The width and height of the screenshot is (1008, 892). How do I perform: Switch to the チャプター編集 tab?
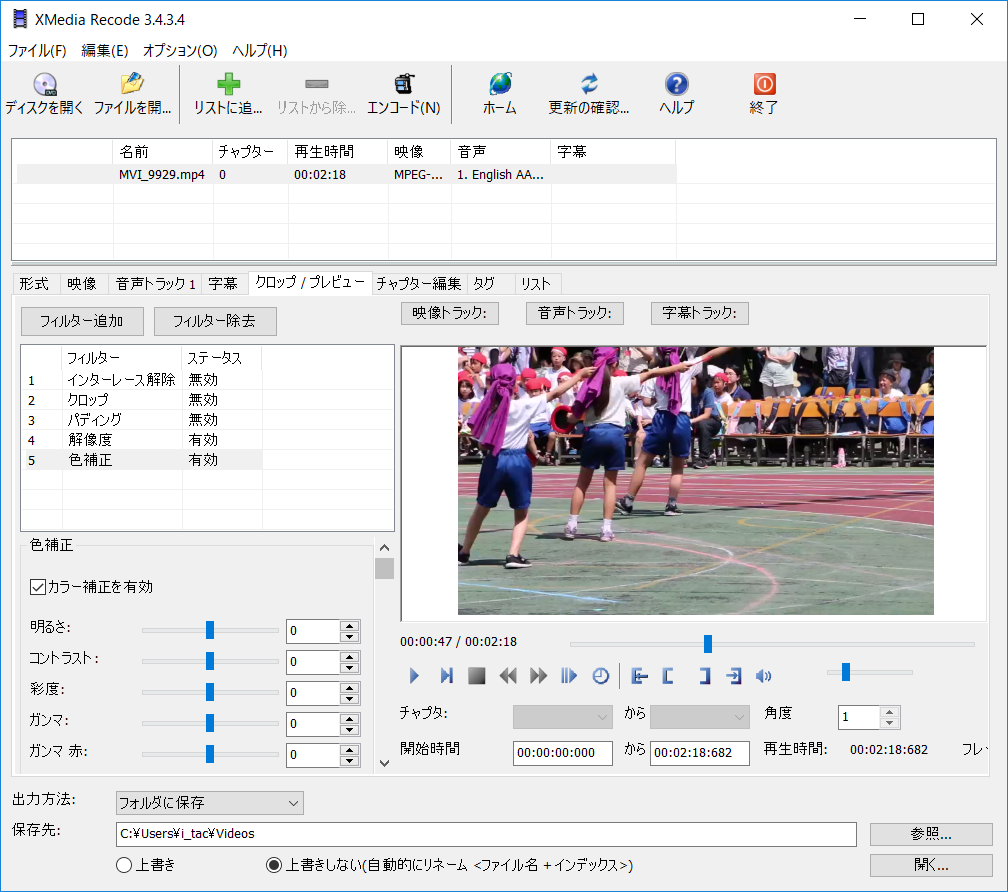pos(418,284)
